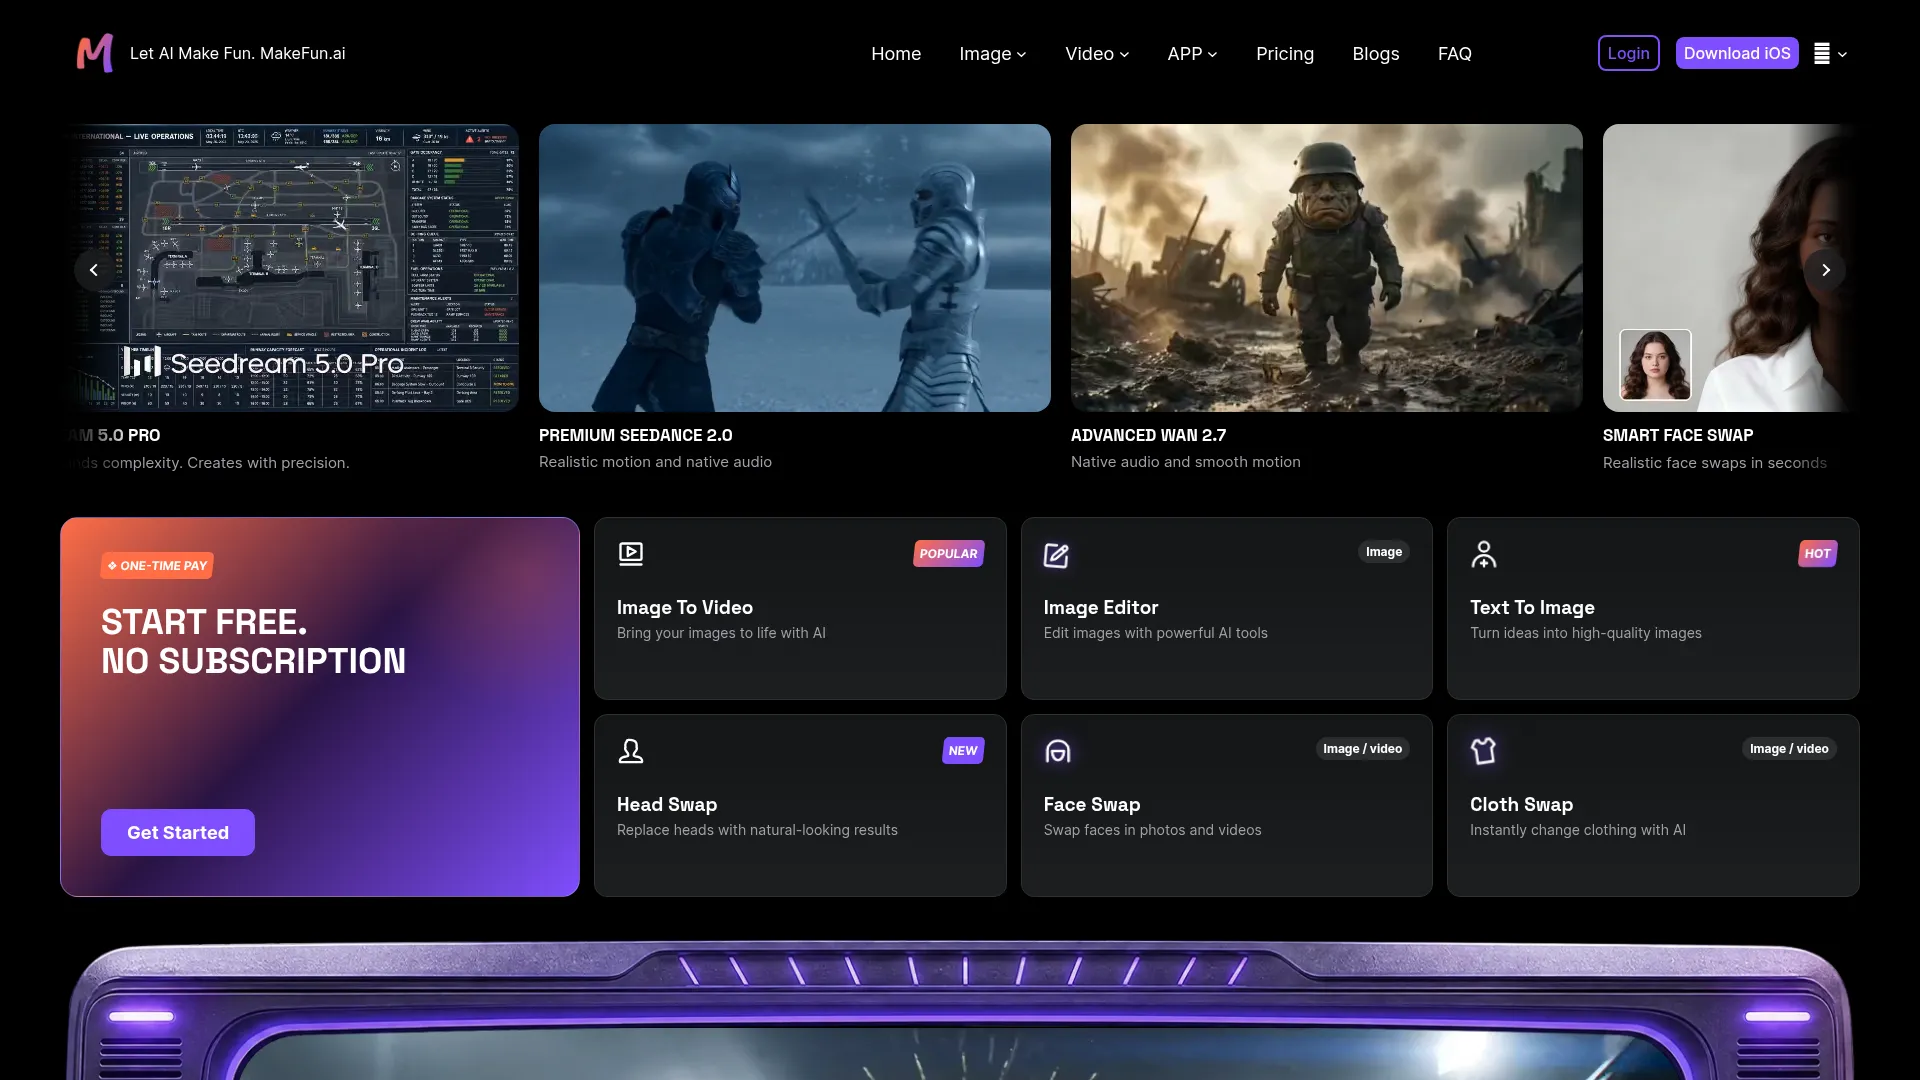The width and height of the screenshot is (1920, 1080).
Task: Click the ONE-TIME PAY badge
Action: [158, 566]
